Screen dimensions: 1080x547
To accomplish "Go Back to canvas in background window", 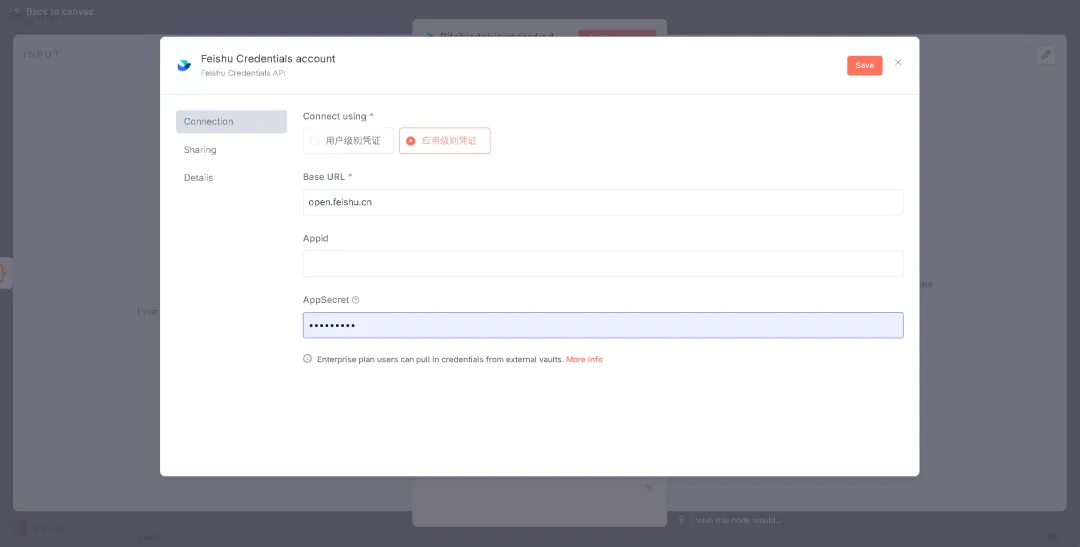I will (53, 12).
